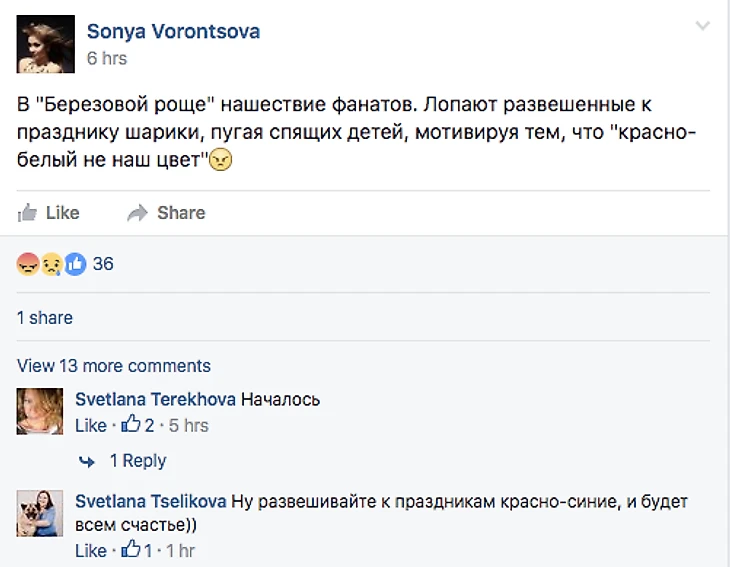
Task: Click the reply arrow icon
Action: point(89,461)
